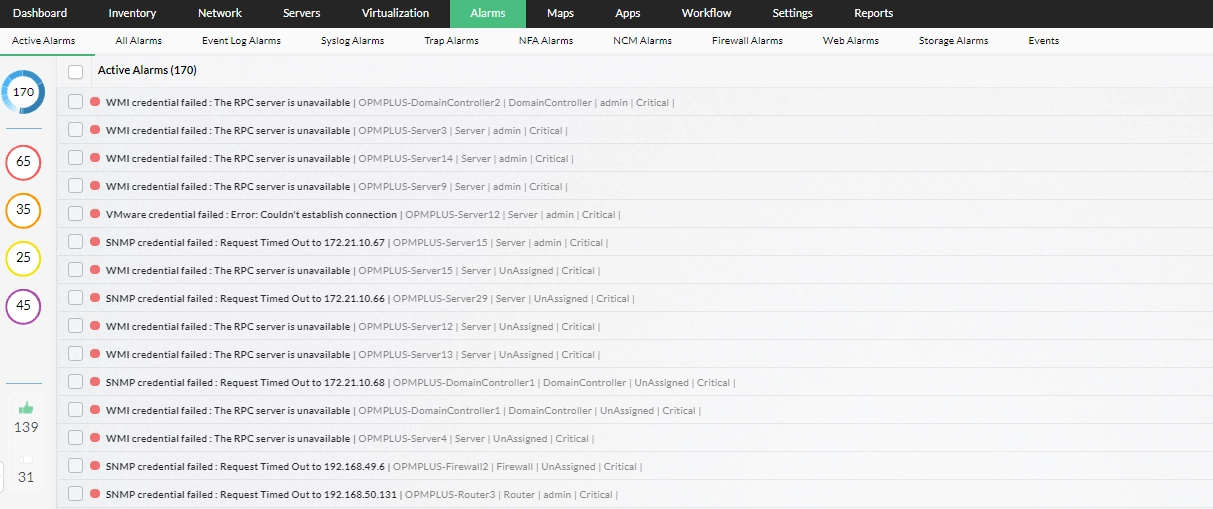
Task: Open the Maps menu
Action: click(561, 13)
